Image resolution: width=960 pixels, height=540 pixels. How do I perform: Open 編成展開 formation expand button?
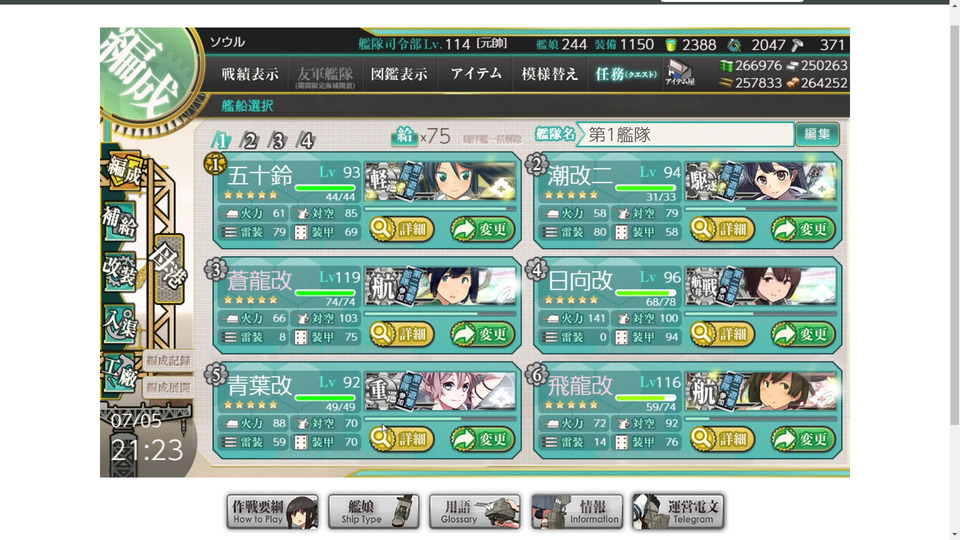[168, 387]
